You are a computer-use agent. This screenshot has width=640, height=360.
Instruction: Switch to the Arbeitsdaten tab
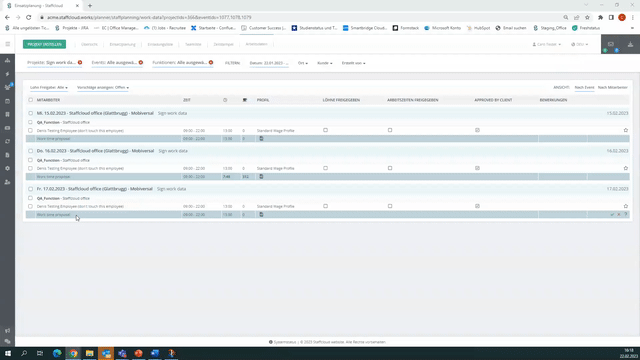pos(256,44)
